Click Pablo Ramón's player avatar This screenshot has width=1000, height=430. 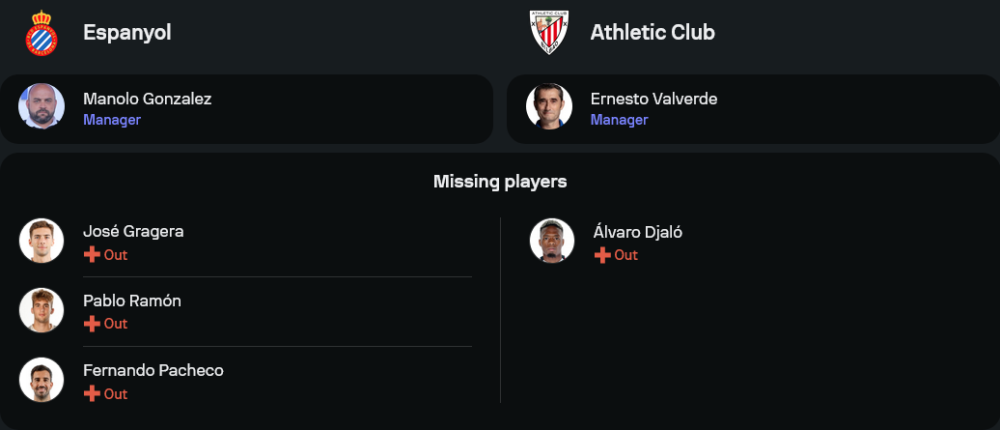pos(41,310)
